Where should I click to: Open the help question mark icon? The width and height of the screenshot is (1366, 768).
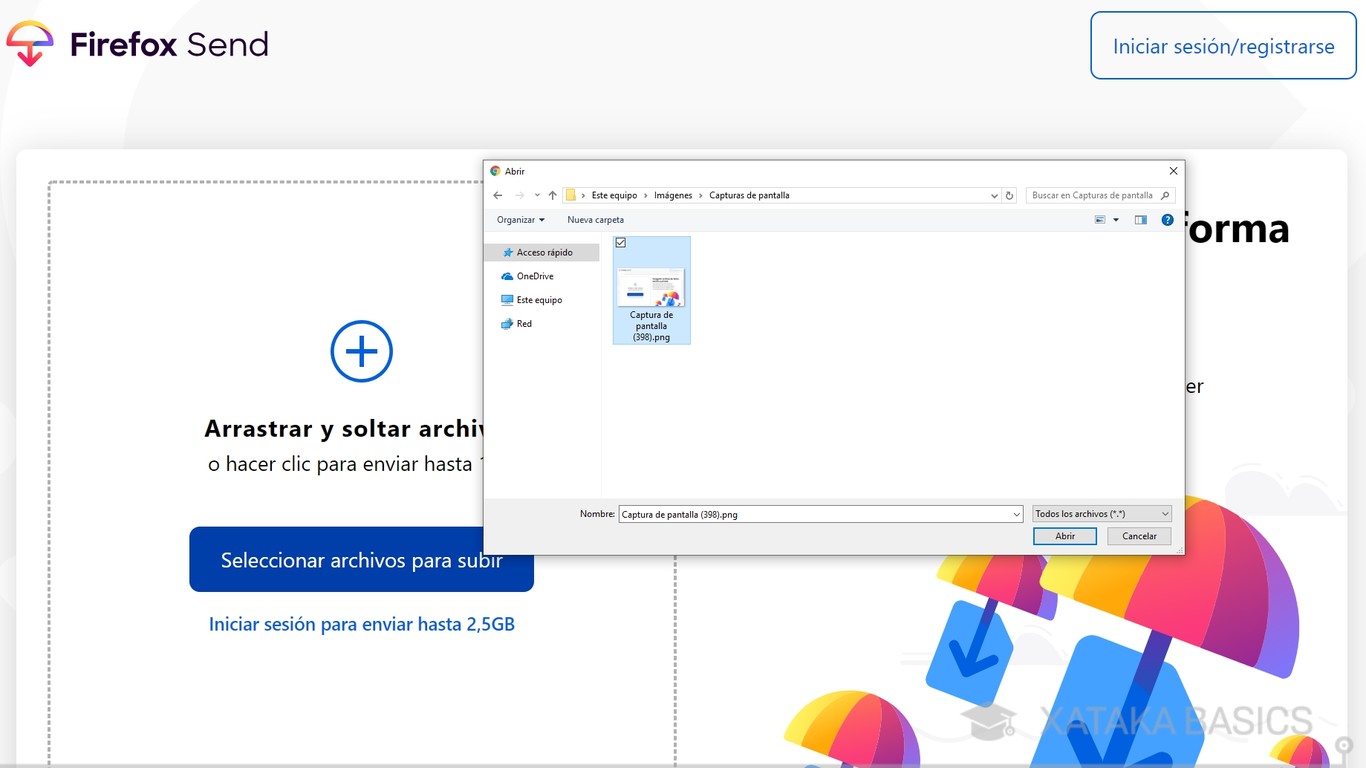point(1167,219)
